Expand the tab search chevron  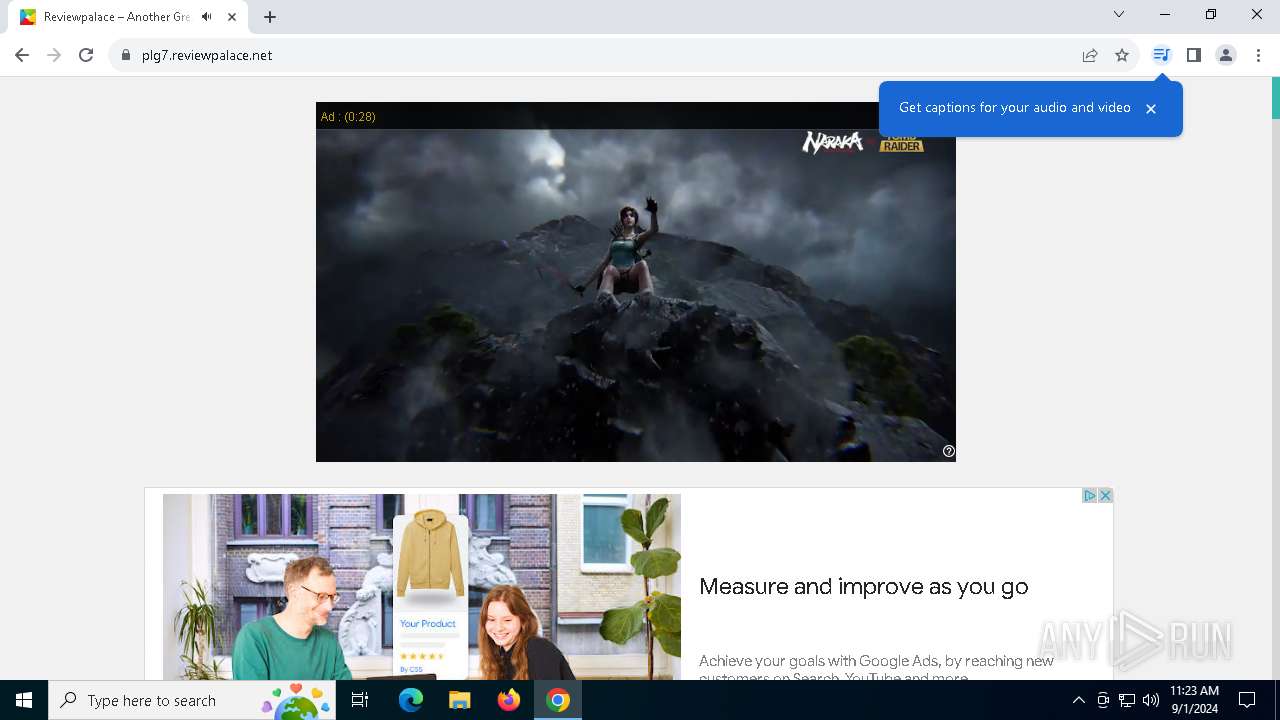pos(1119,14)
